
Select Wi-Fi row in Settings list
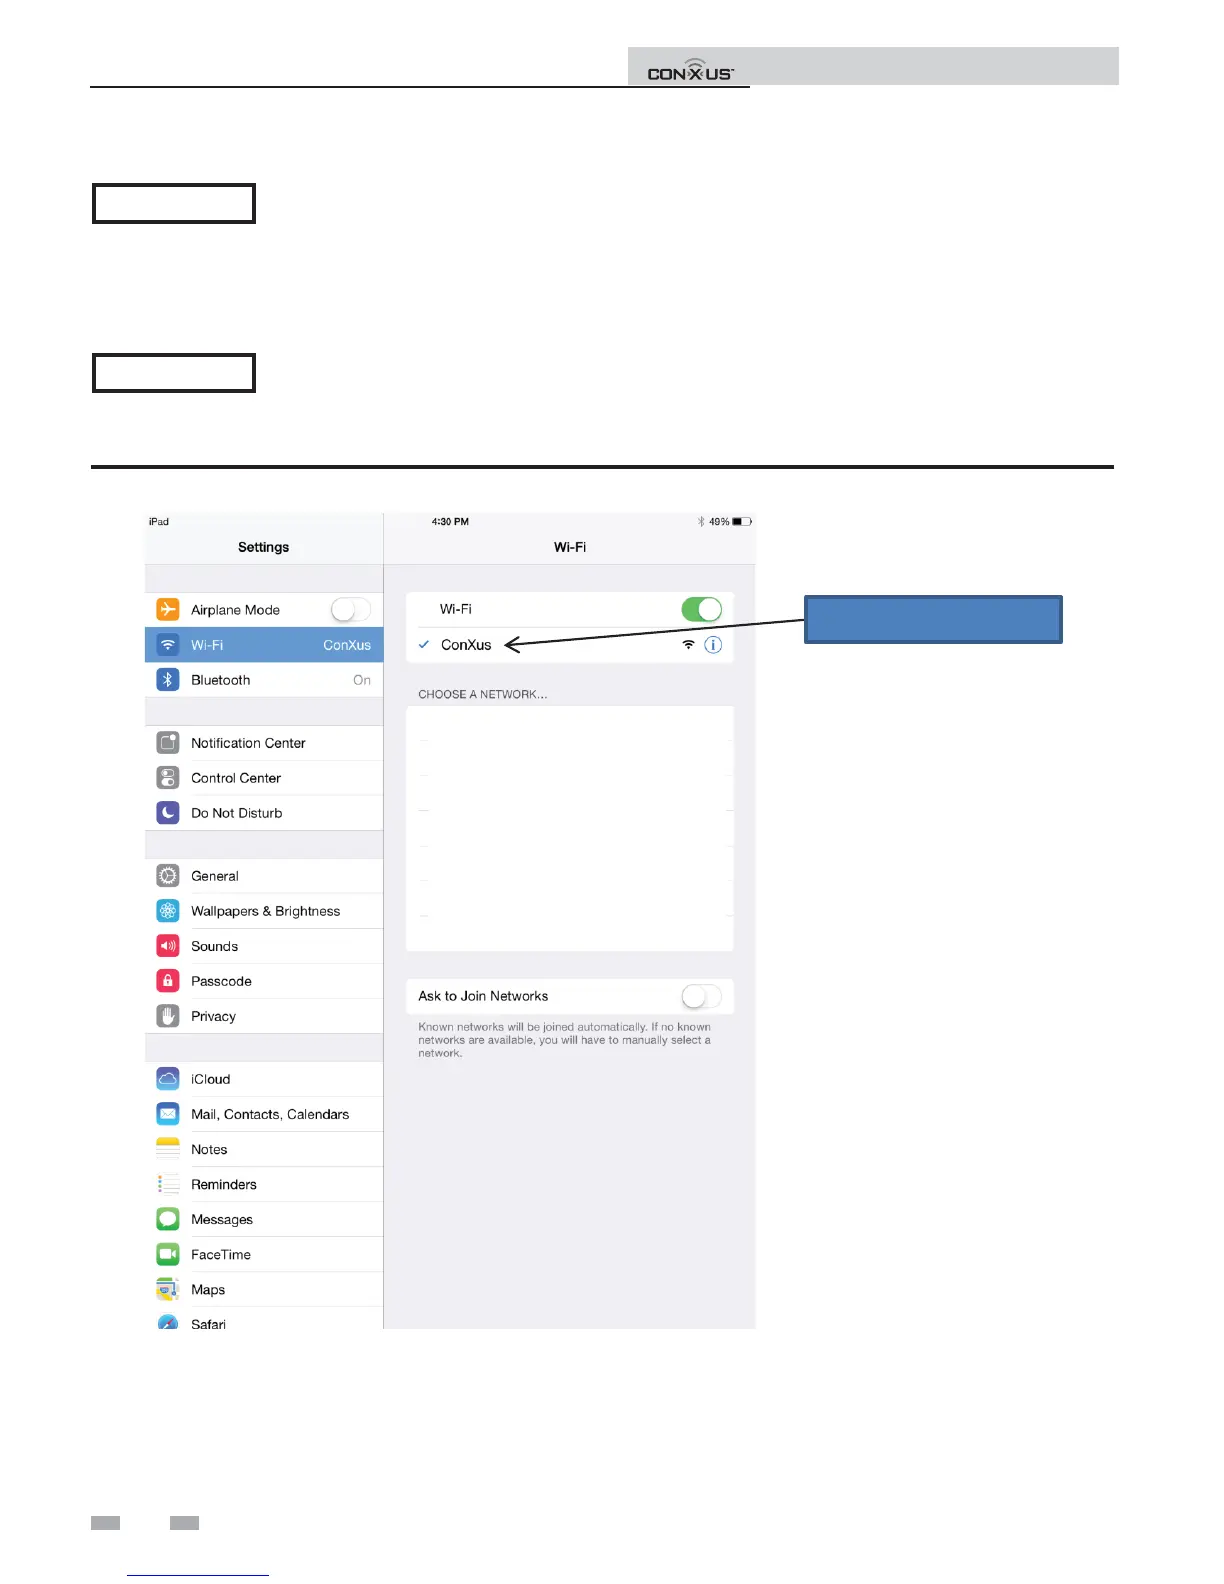tap(264, 645)
